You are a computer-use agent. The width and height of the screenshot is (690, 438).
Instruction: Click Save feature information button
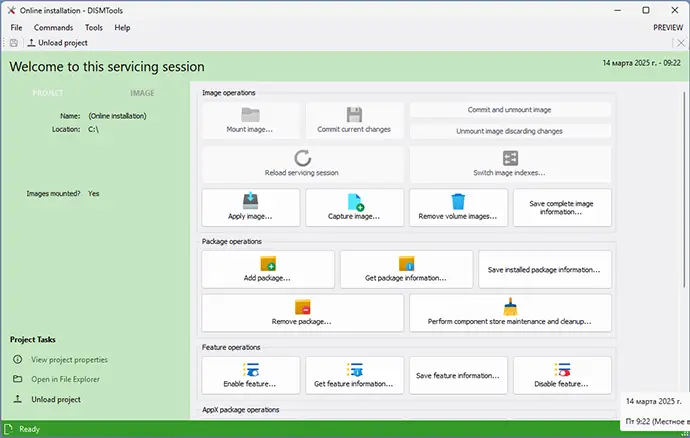tap(458, 375)
